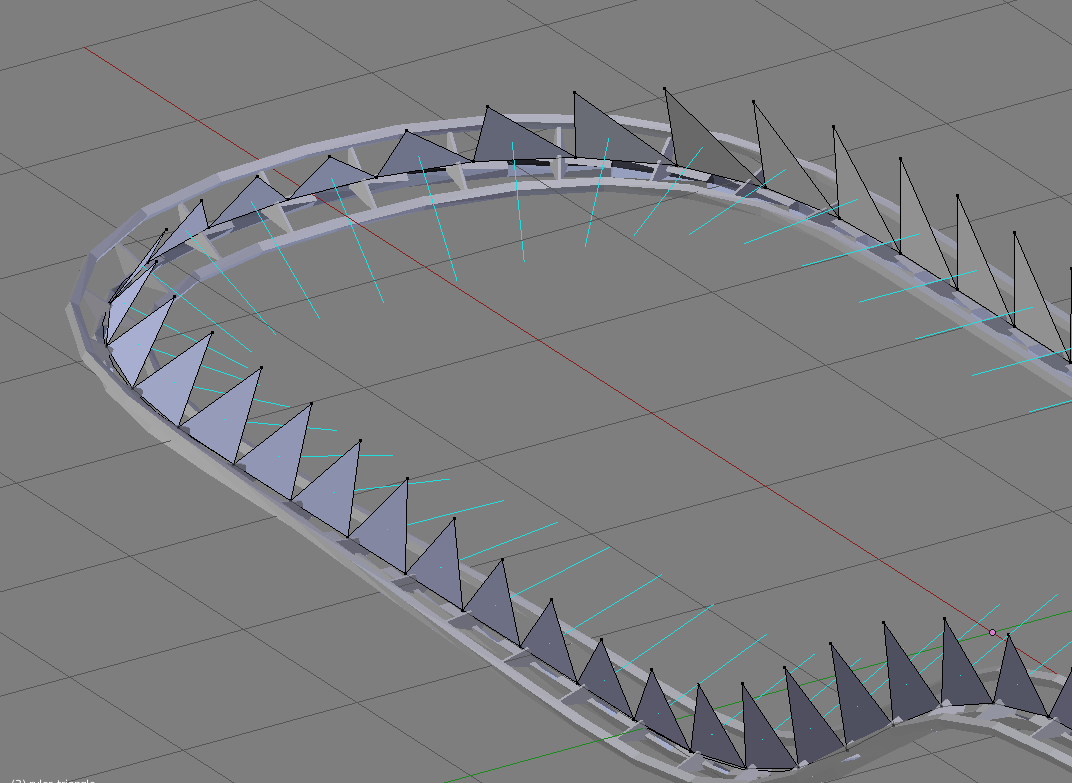Select the triangle tip beside the pink origin dot
The height and width of the screenshot is (783, 1072).
pos(1008,635)
